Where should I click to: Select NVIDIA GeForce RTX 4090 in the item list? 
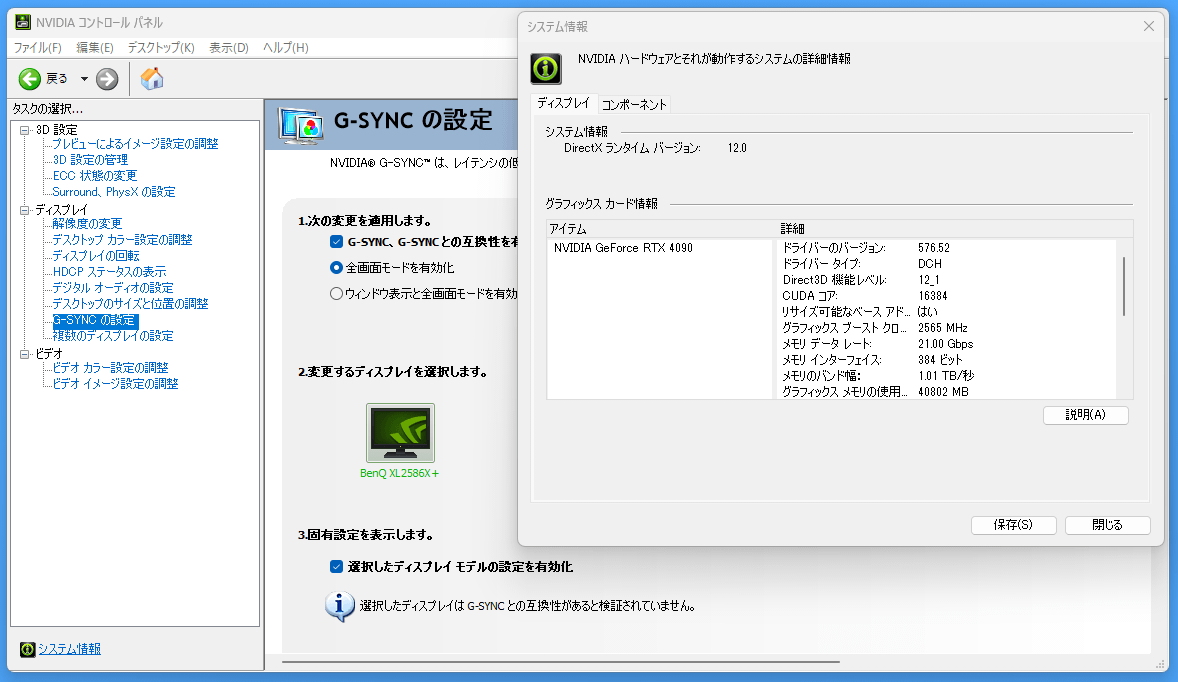tap(624, 248)
